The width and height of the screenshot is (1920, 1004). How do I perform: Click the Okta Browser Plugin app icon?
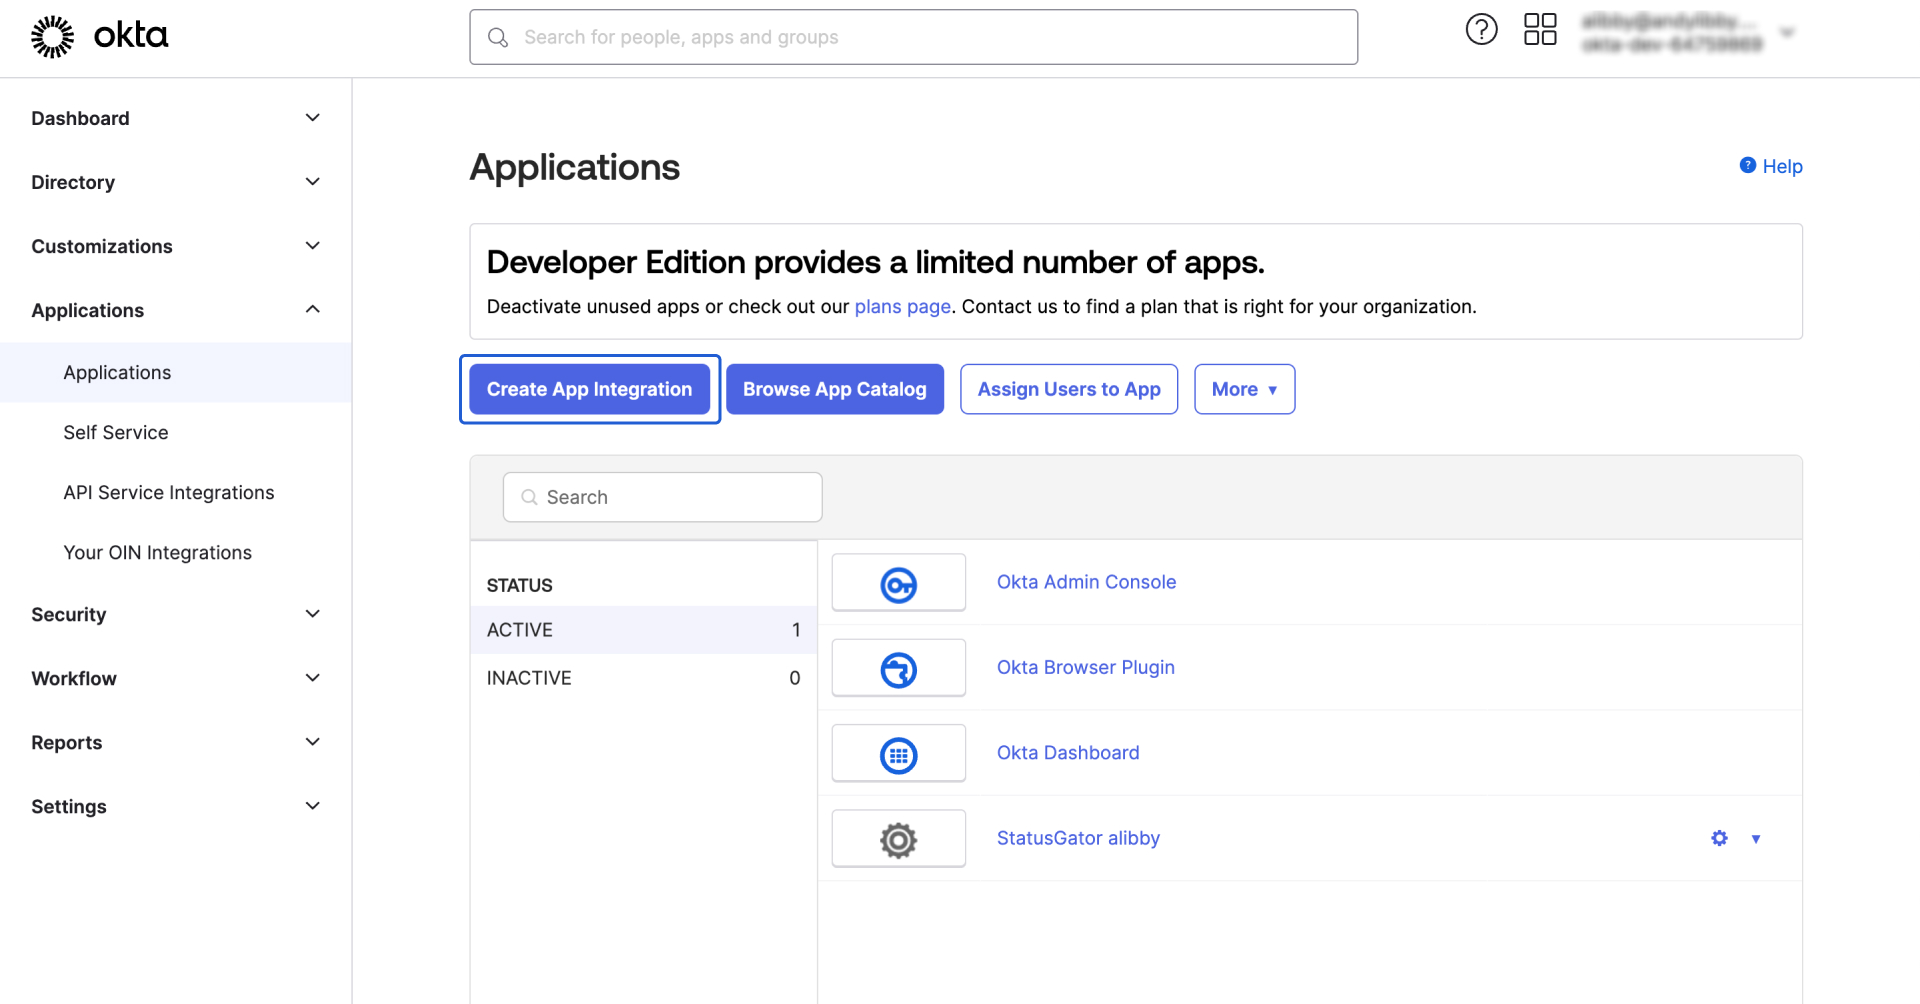coord(898,668)
